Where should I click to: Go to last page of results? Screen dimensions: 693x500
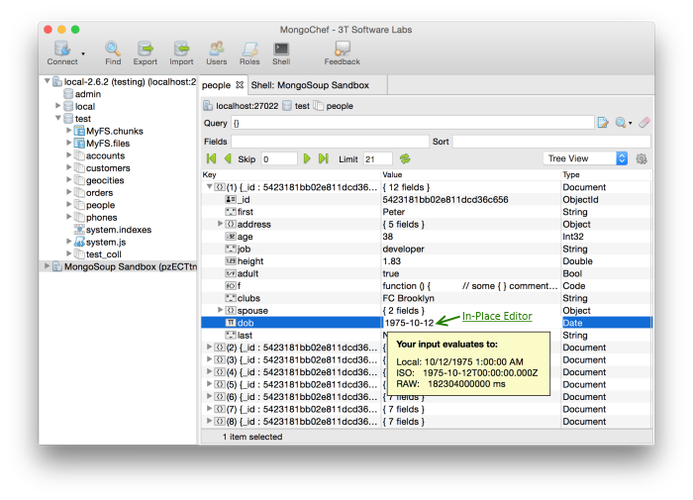pos(324,158)
